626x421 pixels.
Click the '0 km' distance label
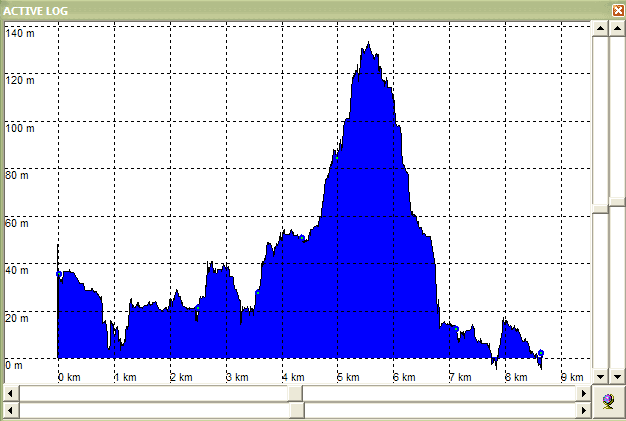pyautogui.click(x=69, y=378)
